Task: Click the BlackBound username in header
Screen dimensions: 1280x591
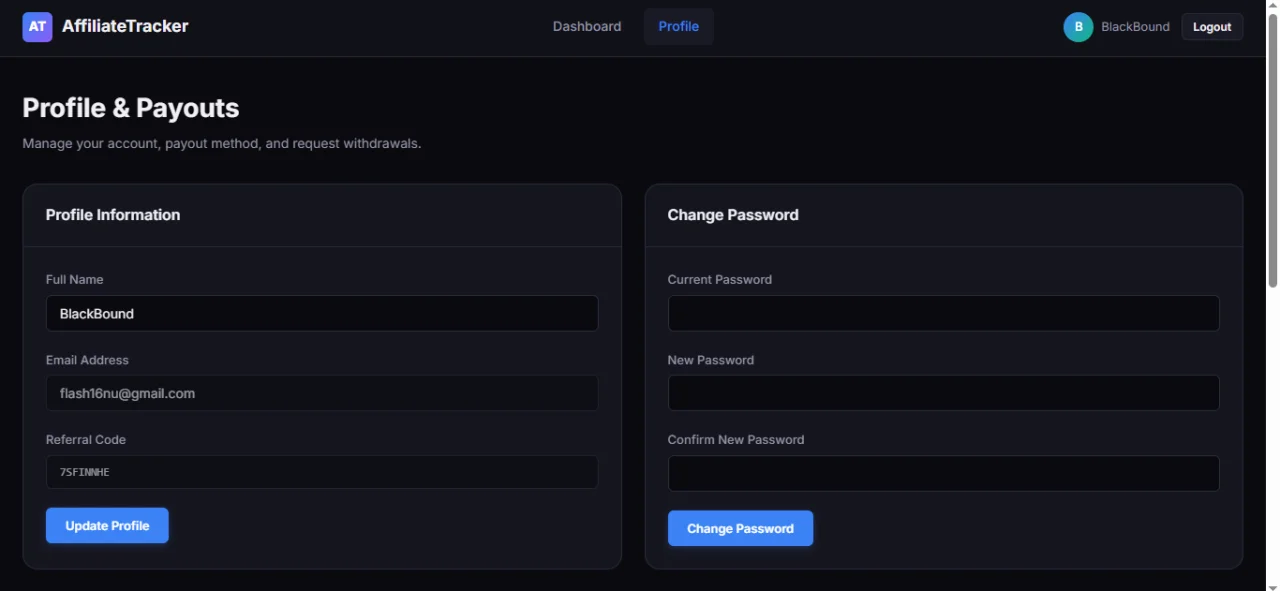Action: 1135,27
